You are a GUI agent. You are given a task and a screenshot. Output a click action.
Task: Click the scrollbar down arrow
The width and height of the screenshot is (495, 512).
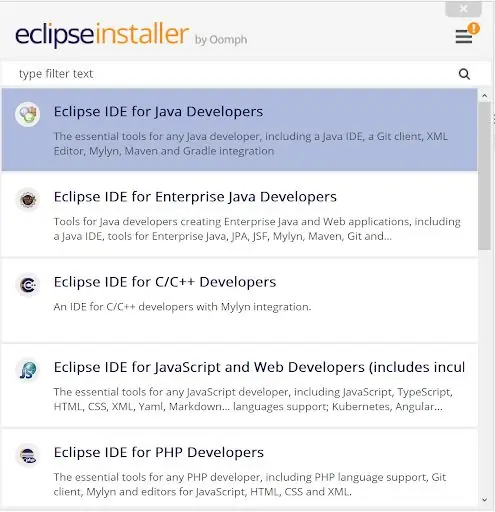coord(484,500)
